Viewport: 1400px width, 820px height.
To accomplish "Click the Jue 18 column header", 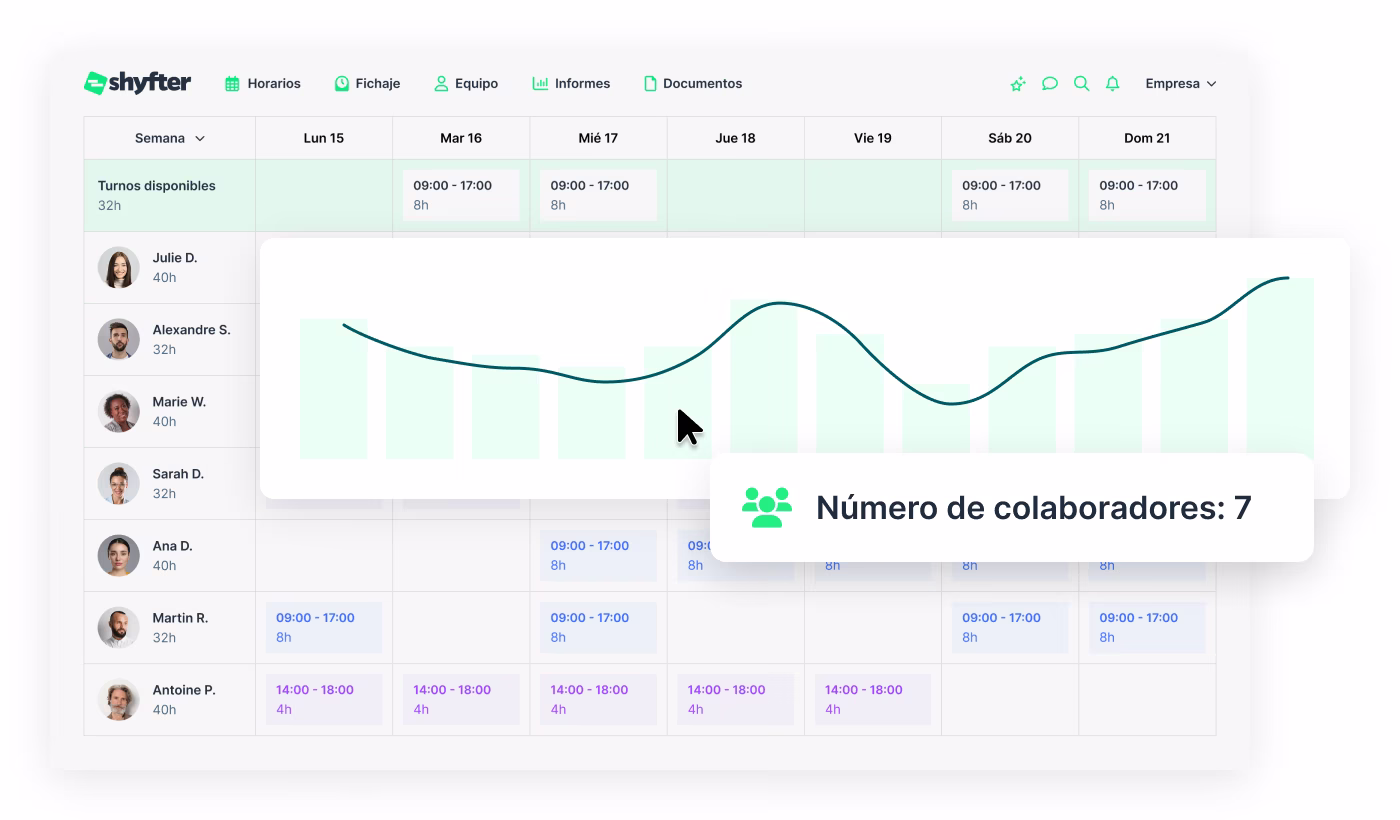I will (735, 138).
